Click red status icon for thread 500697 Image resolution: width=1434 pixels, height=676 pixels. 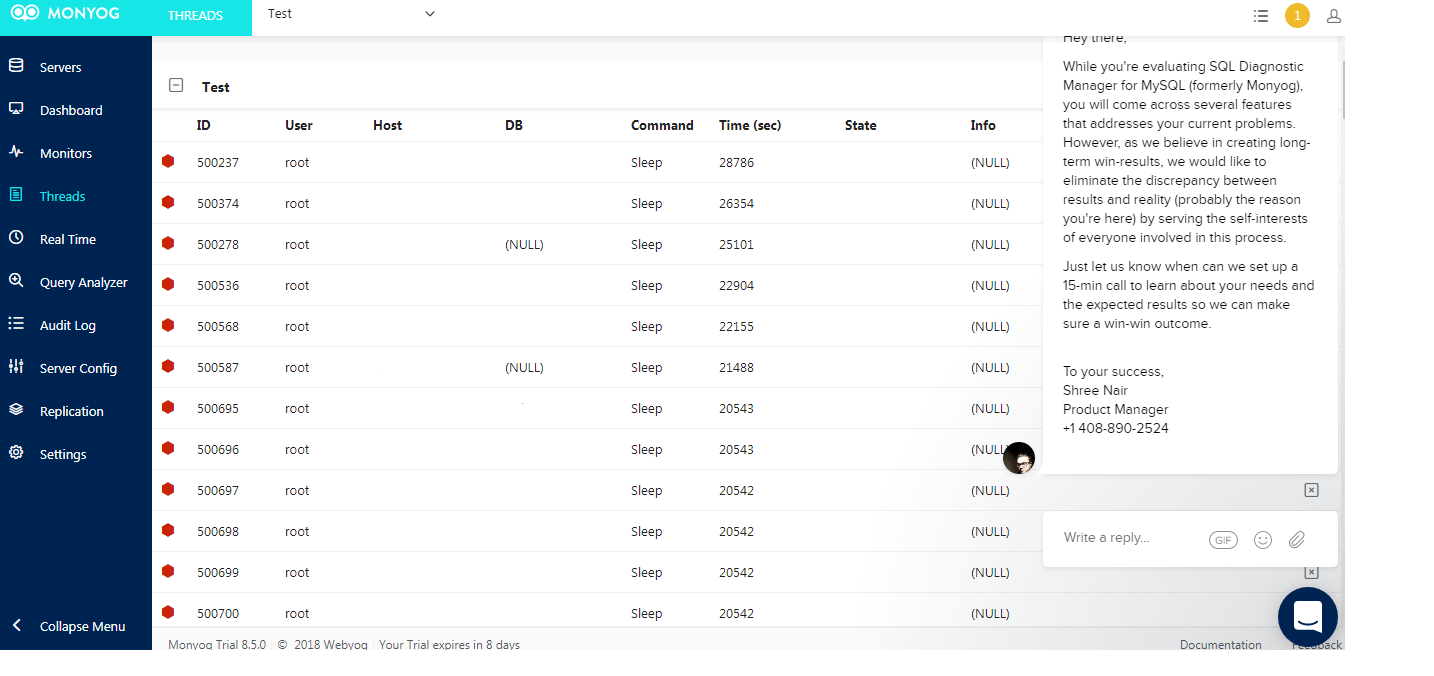pos(168,489)
